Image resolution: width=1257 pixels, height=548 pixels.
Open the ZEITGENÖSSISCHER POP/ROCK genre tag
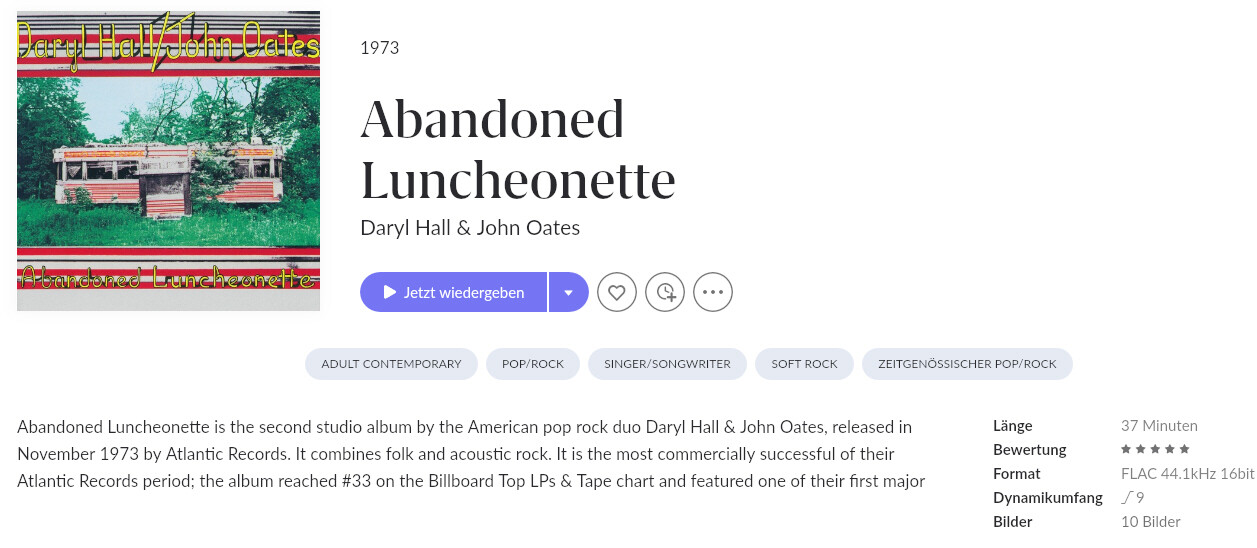967,364
